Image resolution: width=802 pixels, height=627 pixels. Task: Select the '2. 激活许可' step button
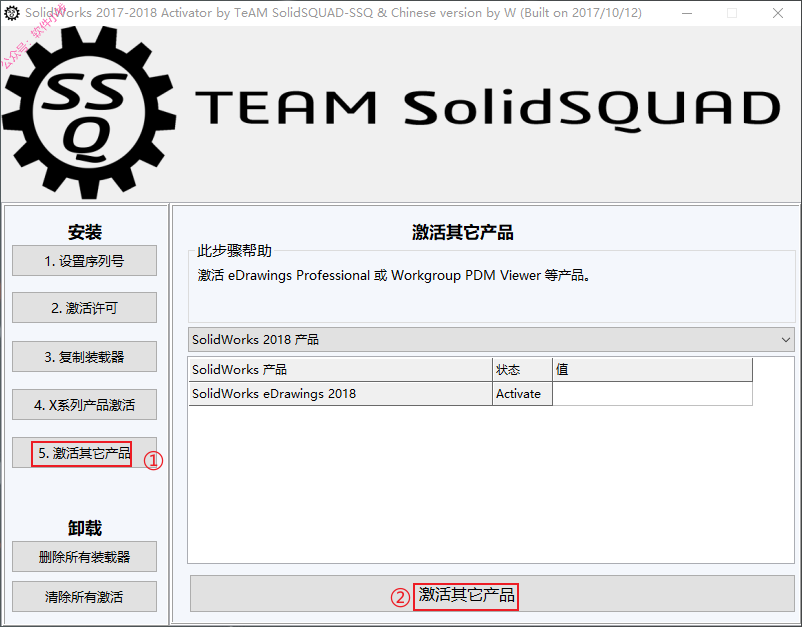tap(84, 308)
